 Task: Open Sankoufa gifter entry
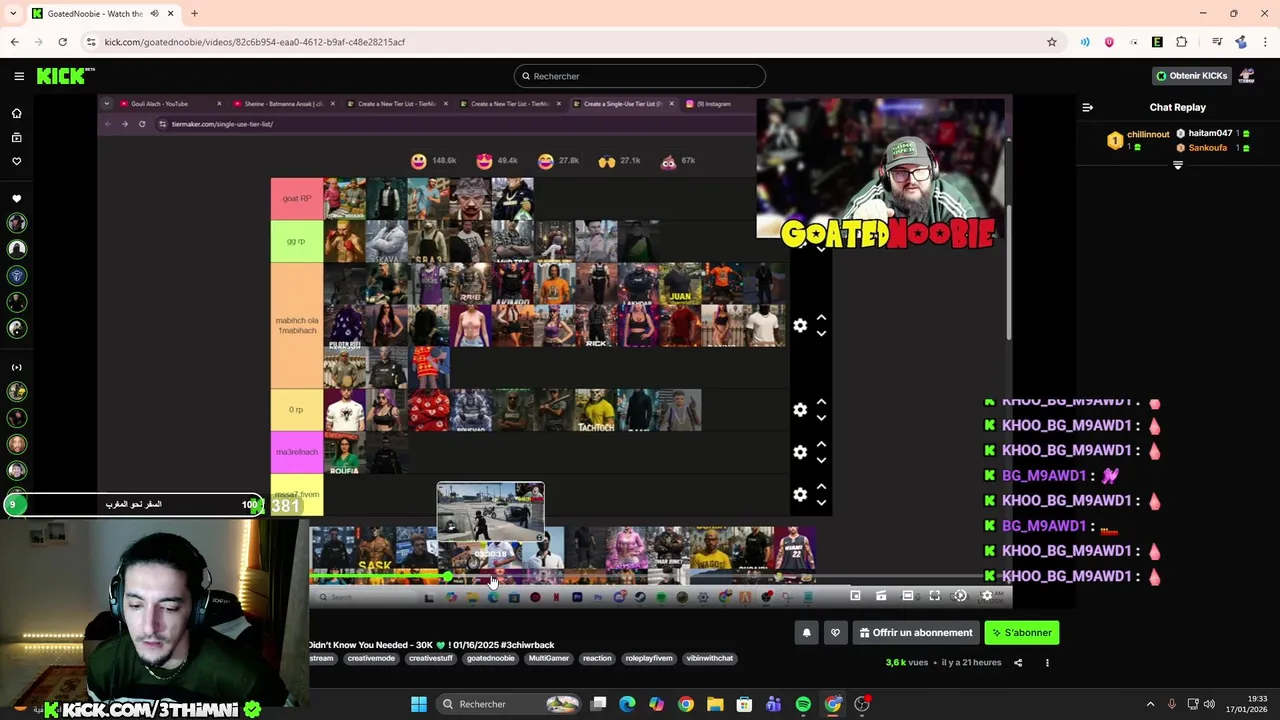(1212, 148)
